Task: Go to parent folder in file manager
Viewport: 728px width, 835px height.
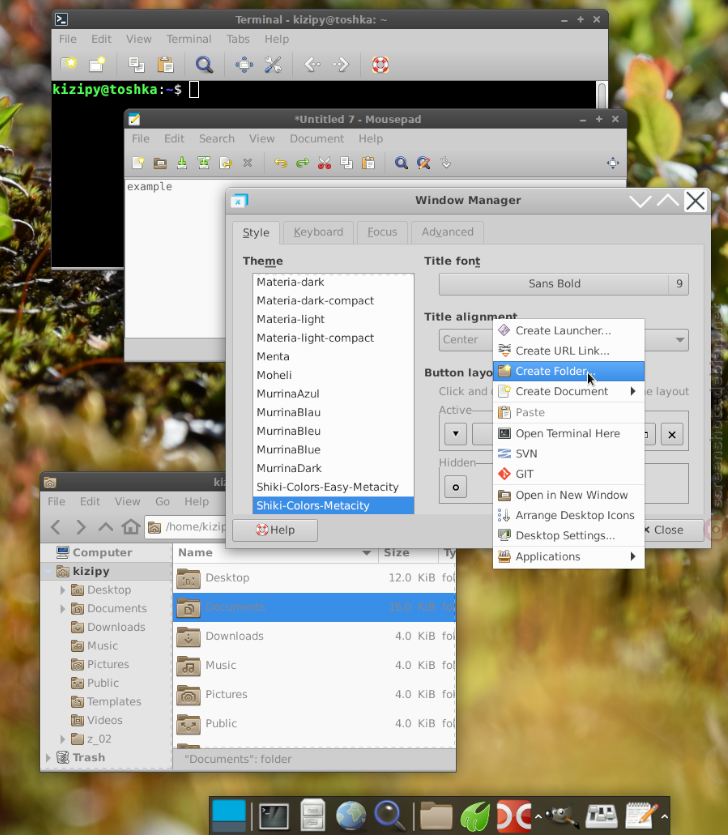Action: (x=105, y=527)
